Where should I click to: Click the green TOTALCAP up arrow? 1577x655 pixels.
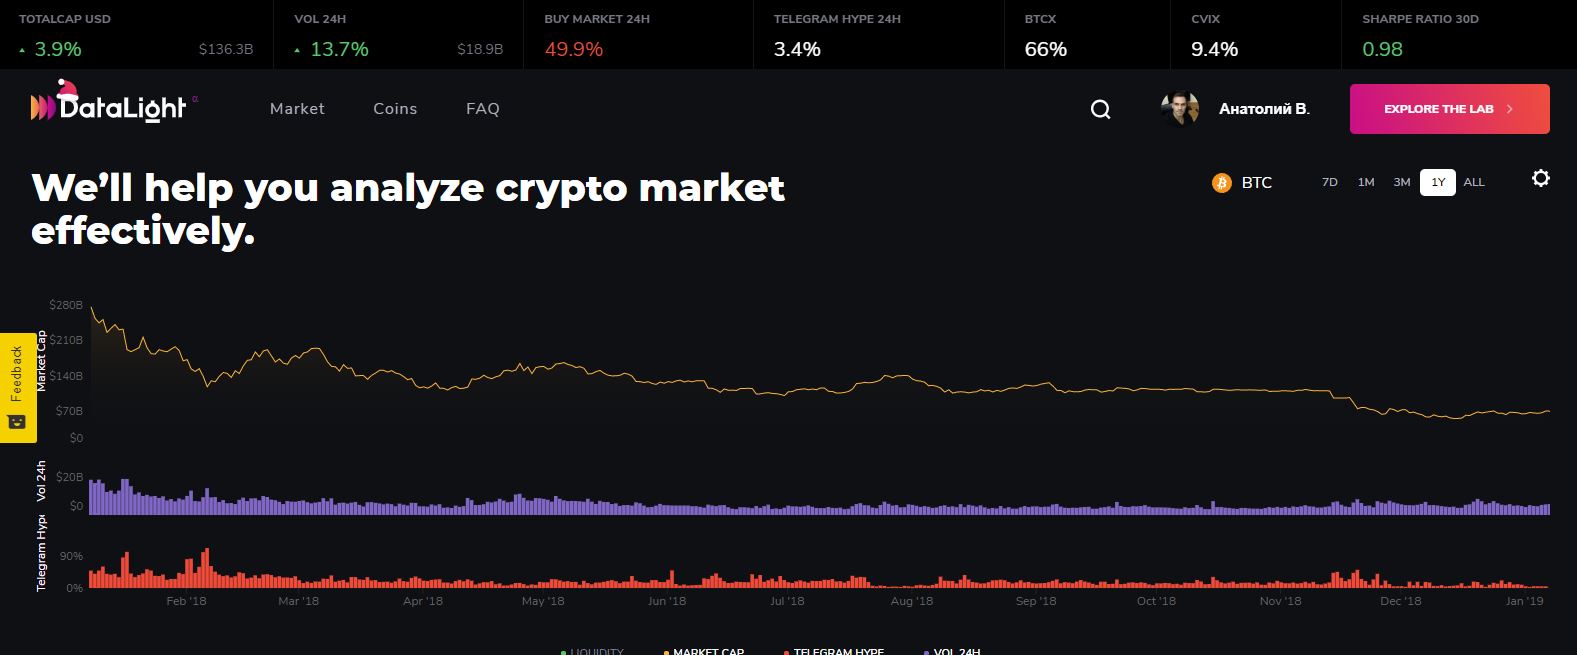[x=22, y=50]
